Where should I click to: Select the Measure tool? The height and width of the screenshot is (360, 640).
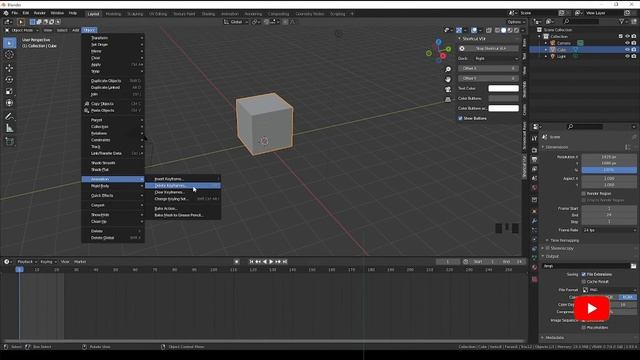(x=9, y=129)
